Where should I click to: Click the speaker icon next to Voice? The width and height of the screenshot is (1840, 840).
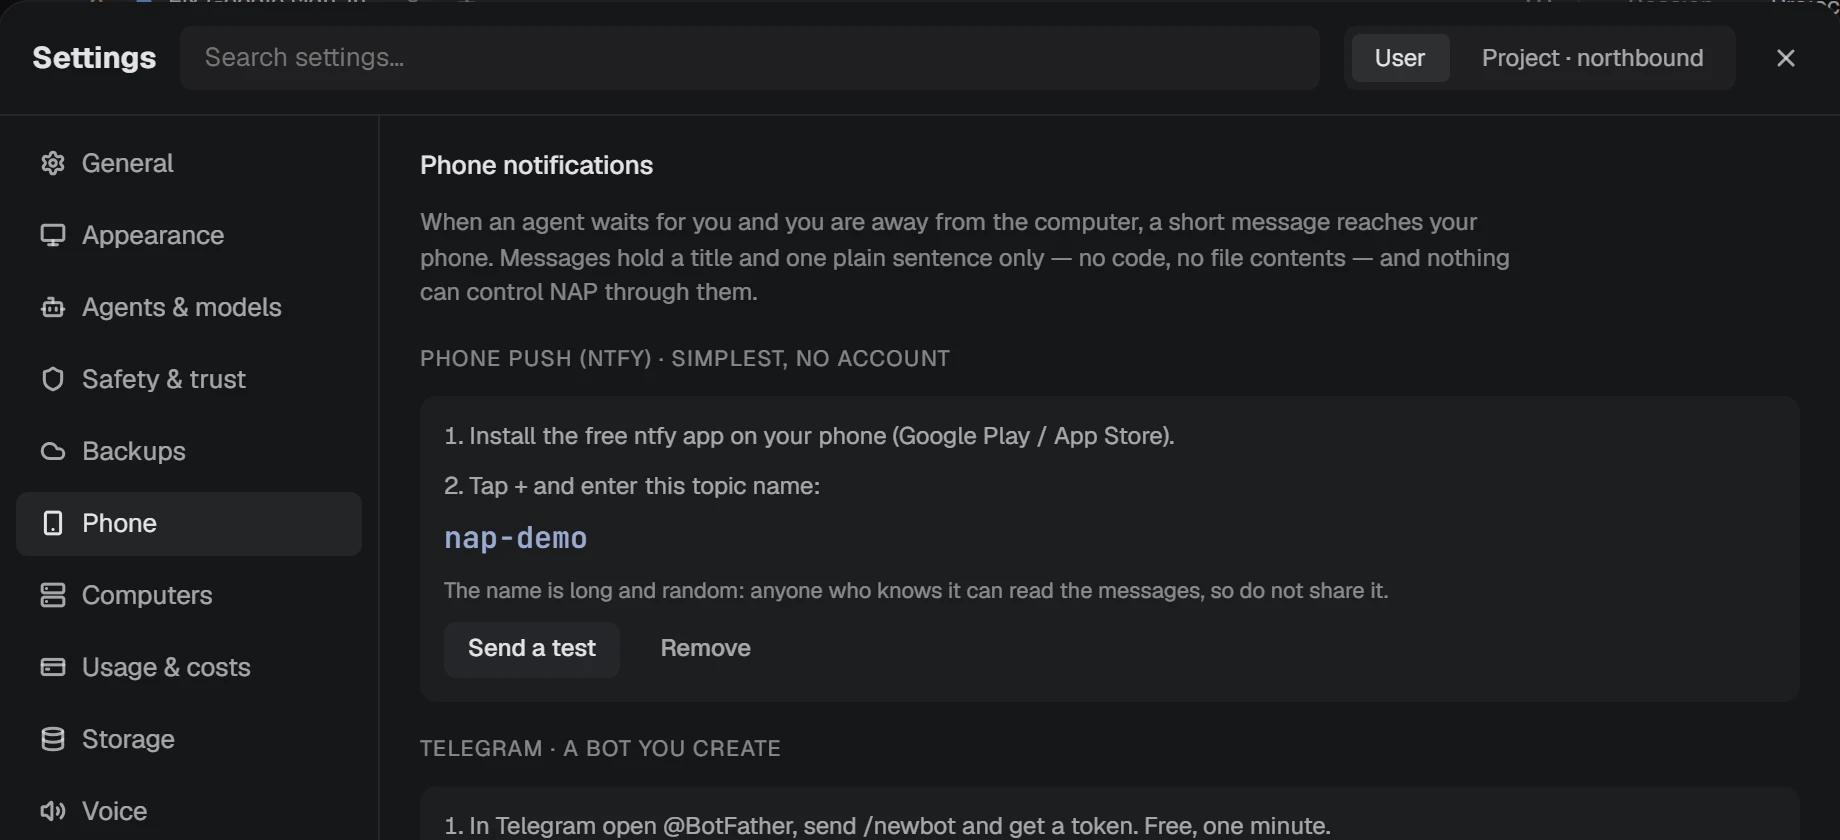[x=53, y=811]
